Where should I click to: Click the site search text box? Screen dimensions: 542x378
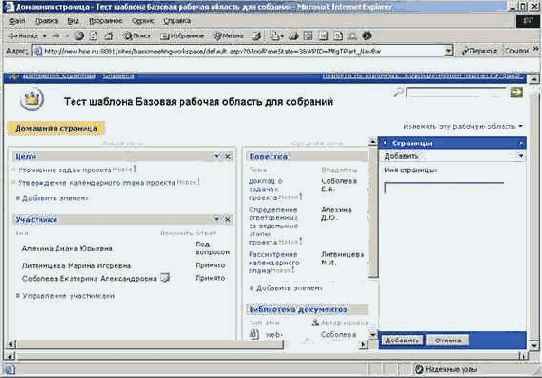457,92
